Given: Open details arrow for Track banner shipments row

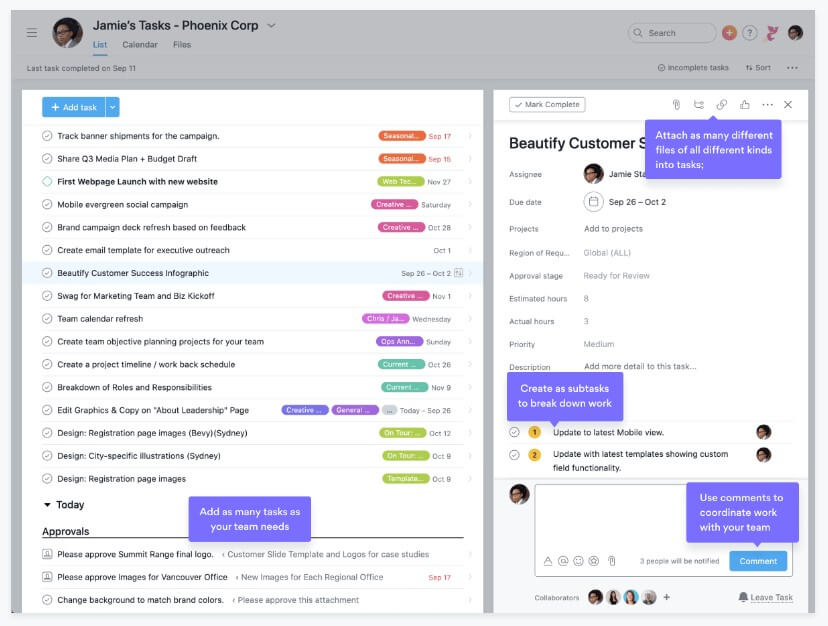Looking at the screenshot, I should (x=469, y=136).
